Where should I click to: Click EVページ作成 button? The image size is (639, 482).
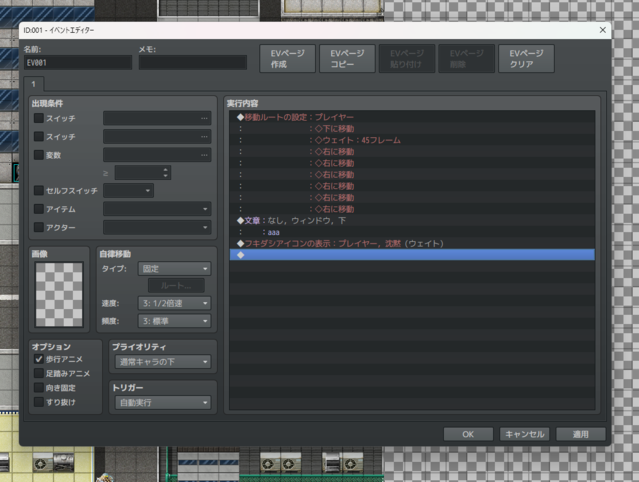point(287,59)
